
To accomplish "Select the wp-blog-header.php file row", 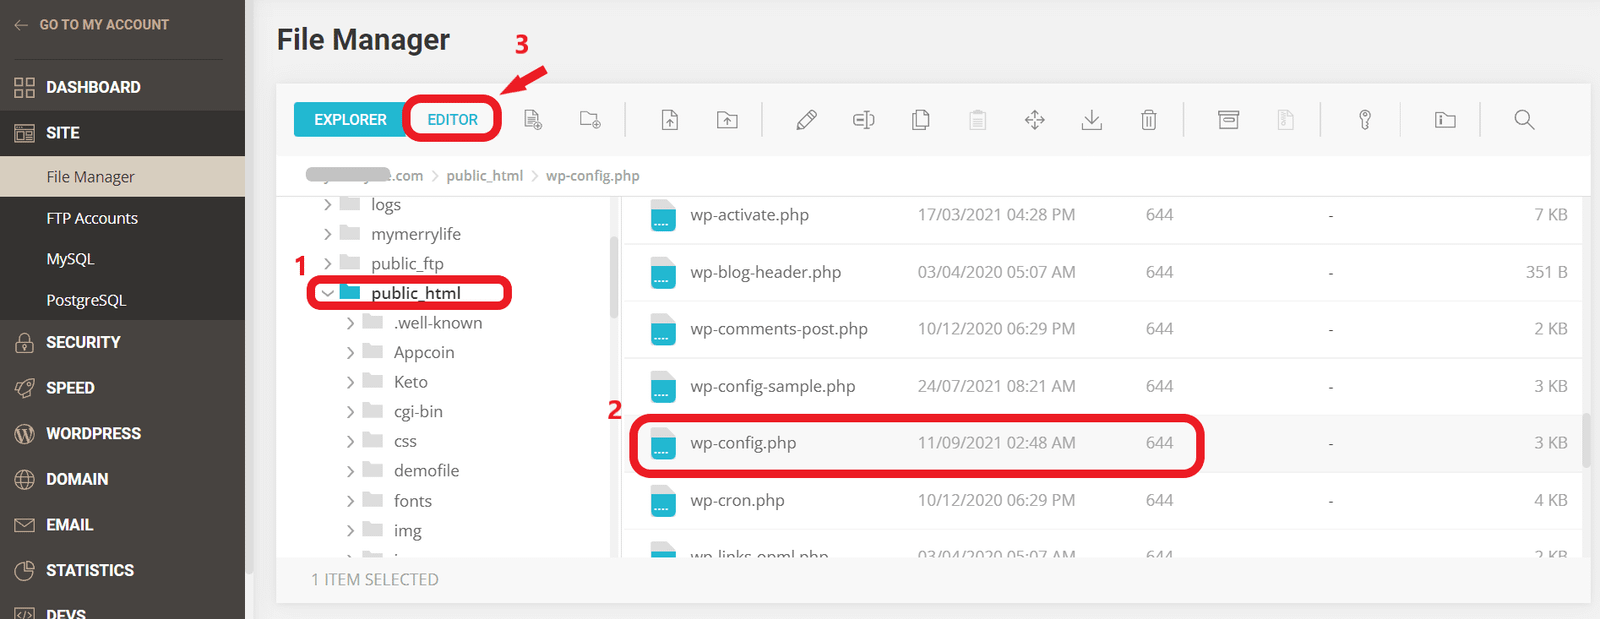I will pyautogui.click(x=1102, y=272).
